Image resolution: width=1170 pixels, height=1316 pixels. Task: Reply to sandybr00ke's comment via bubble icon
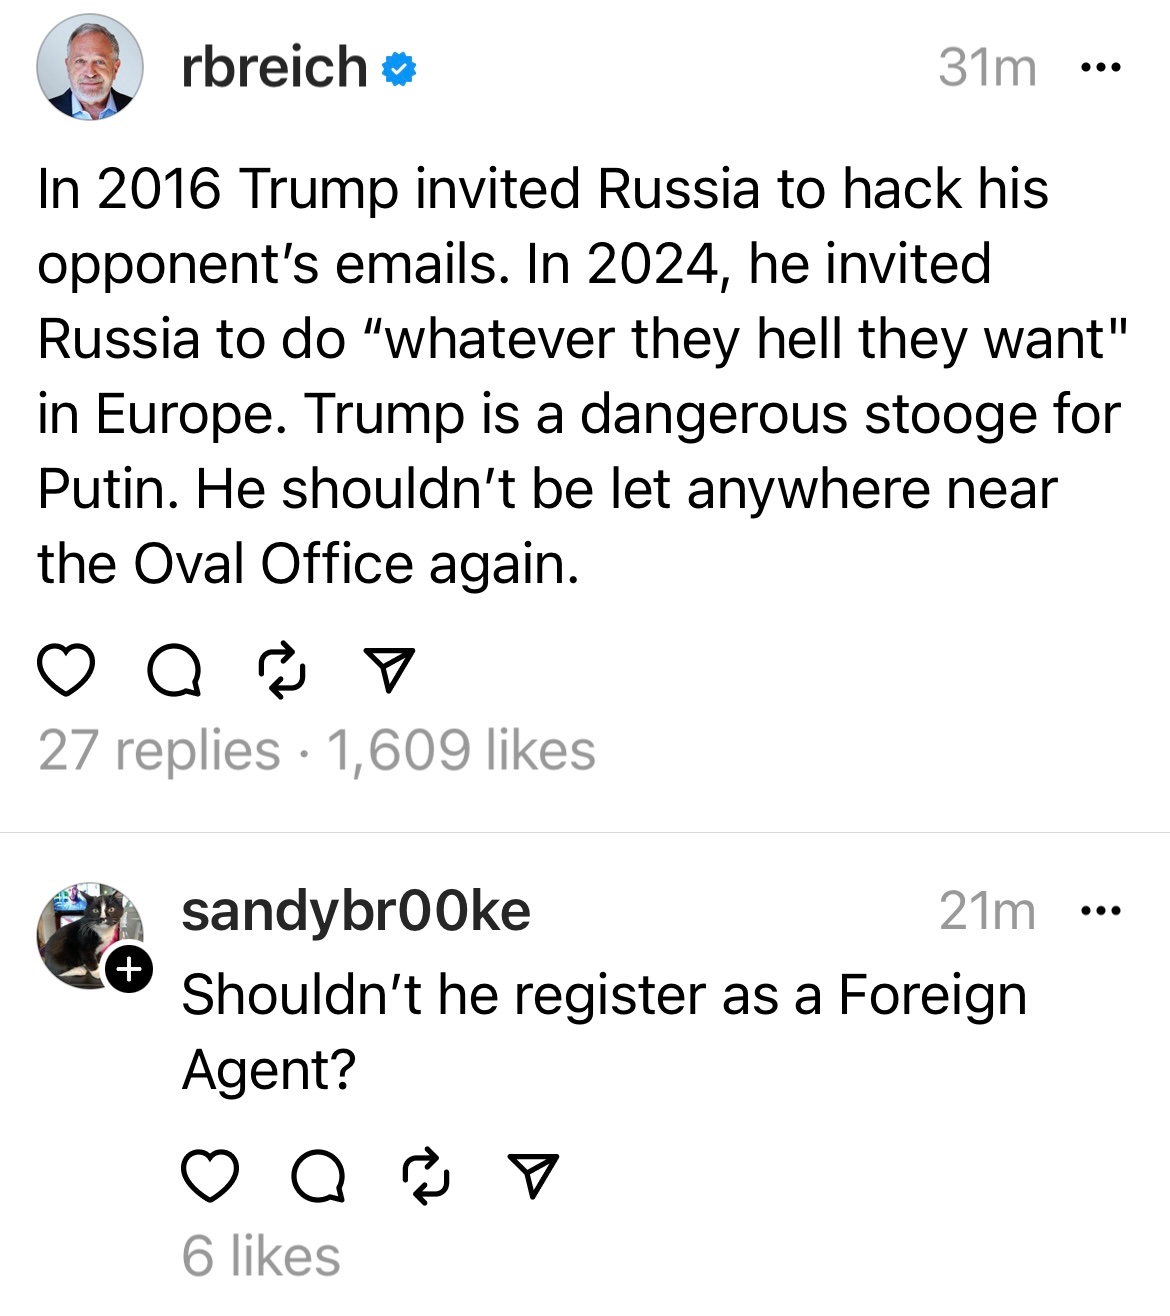click(319, 1176)
